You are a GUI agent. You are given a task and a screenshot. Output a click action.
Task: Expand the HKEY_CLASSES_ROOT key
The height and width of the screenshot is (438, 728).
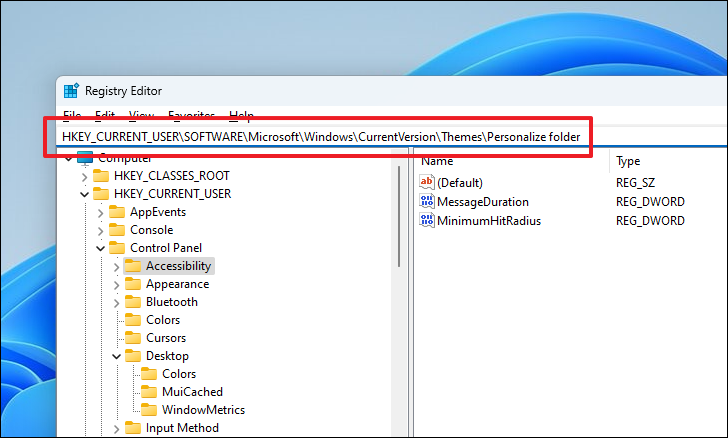84,177
